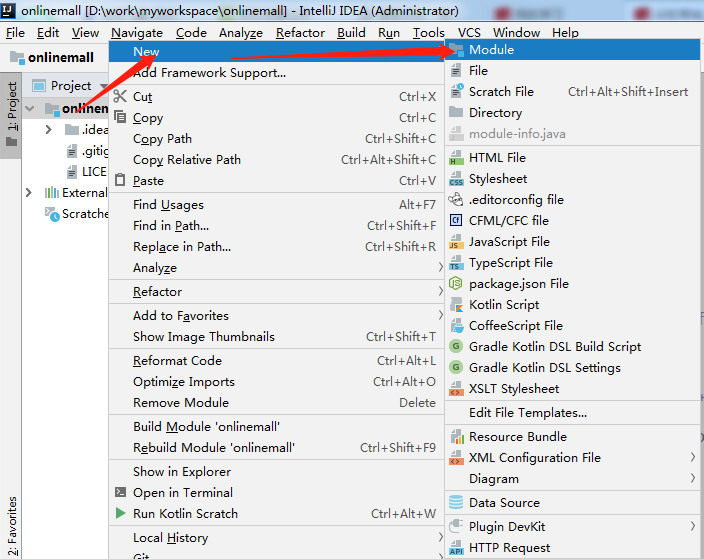Open the Add to Favorites submenu arrow
704x559 pixels.
point(440,315)
